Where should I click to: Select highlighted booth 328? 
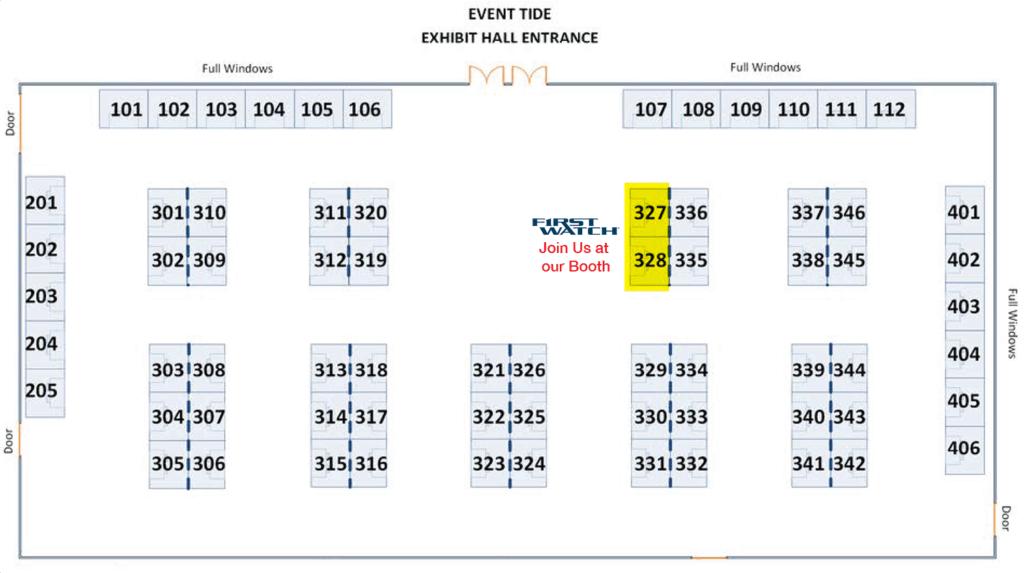(649, 260)
